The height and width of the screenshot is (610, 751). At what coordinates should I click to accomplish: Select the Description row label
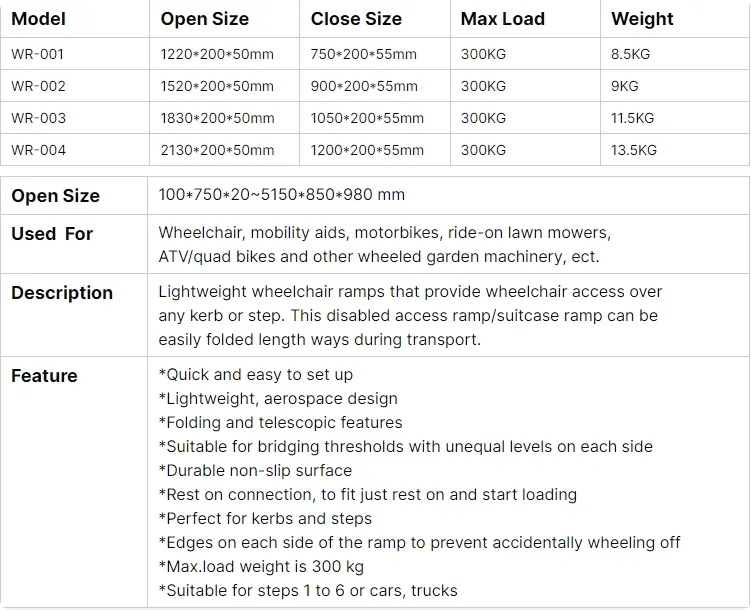tap(62, 293)
